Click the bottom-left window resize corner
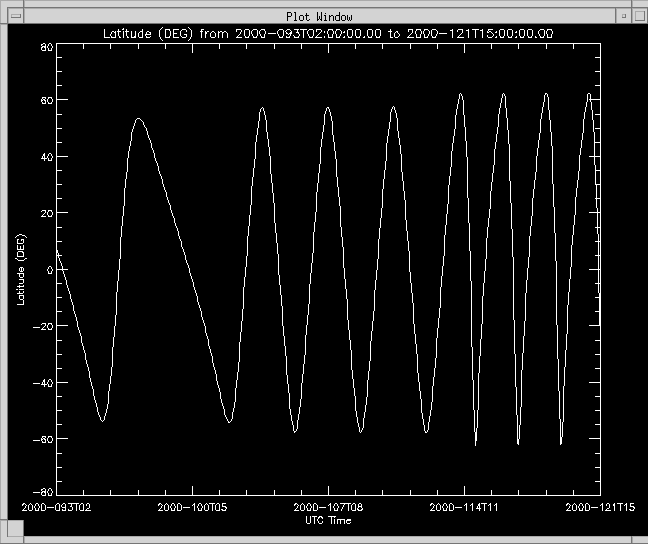The height and width of the screenshot is (544, 648). (x=7, y=537)
